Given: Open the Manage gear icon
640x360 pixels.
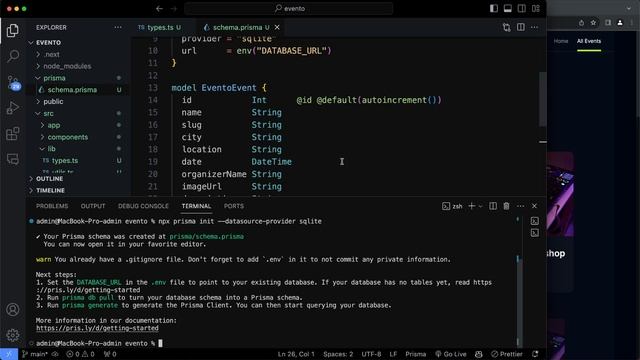Looking at the screenshot, I should point(13,335).
